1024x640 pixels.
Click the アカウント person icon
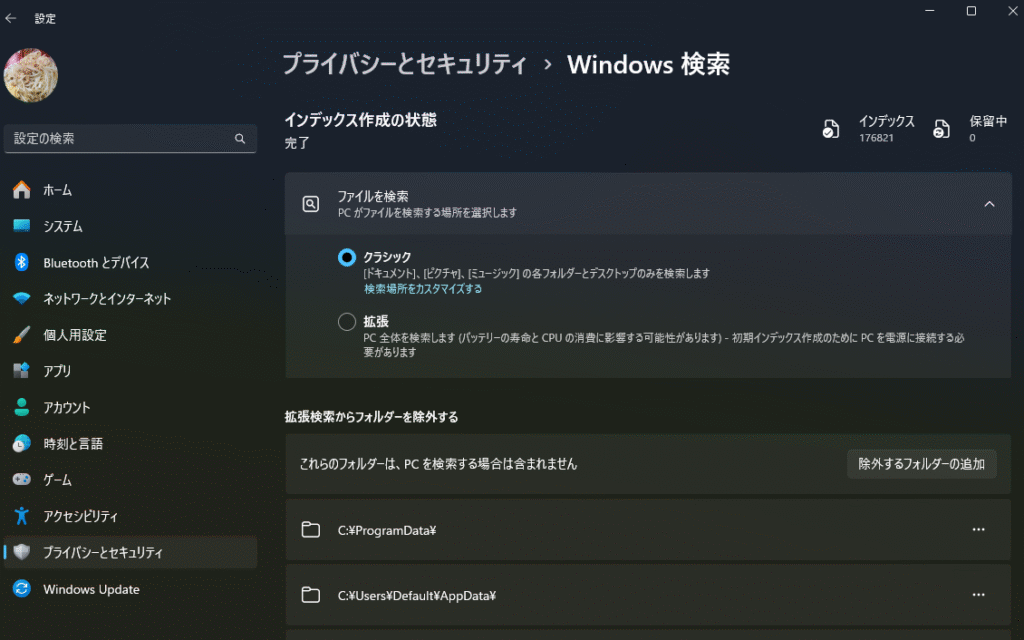[x=22, y=407]
